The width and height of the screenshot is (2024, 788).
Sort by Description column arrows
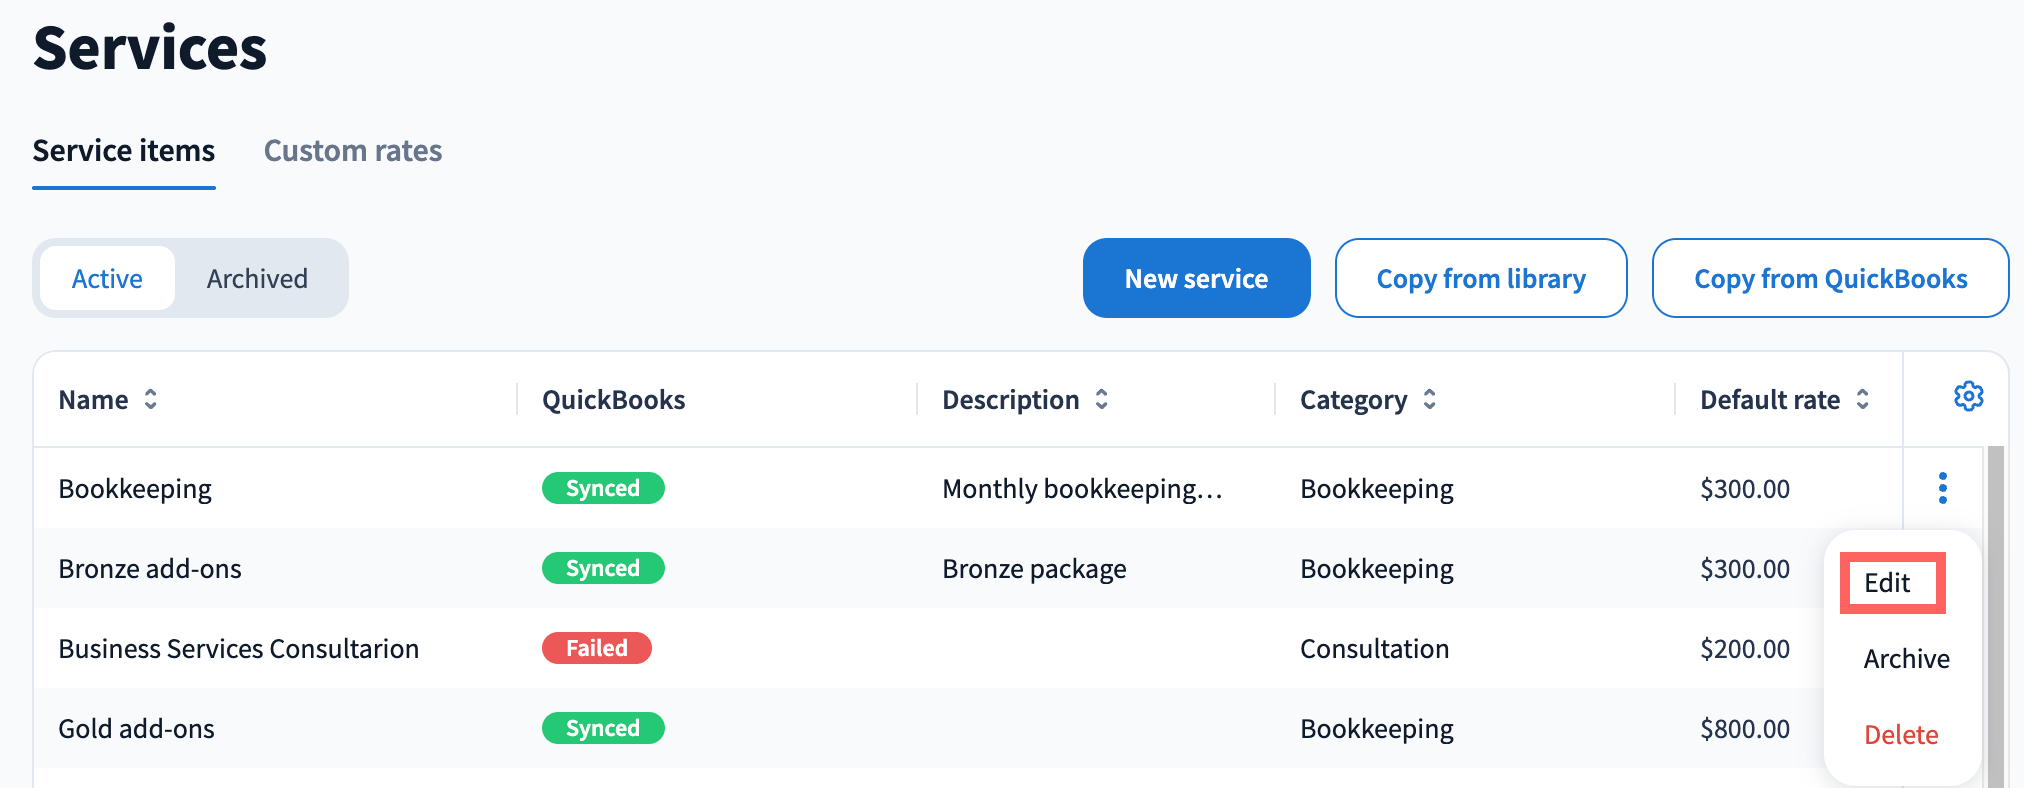[1101, 400]
